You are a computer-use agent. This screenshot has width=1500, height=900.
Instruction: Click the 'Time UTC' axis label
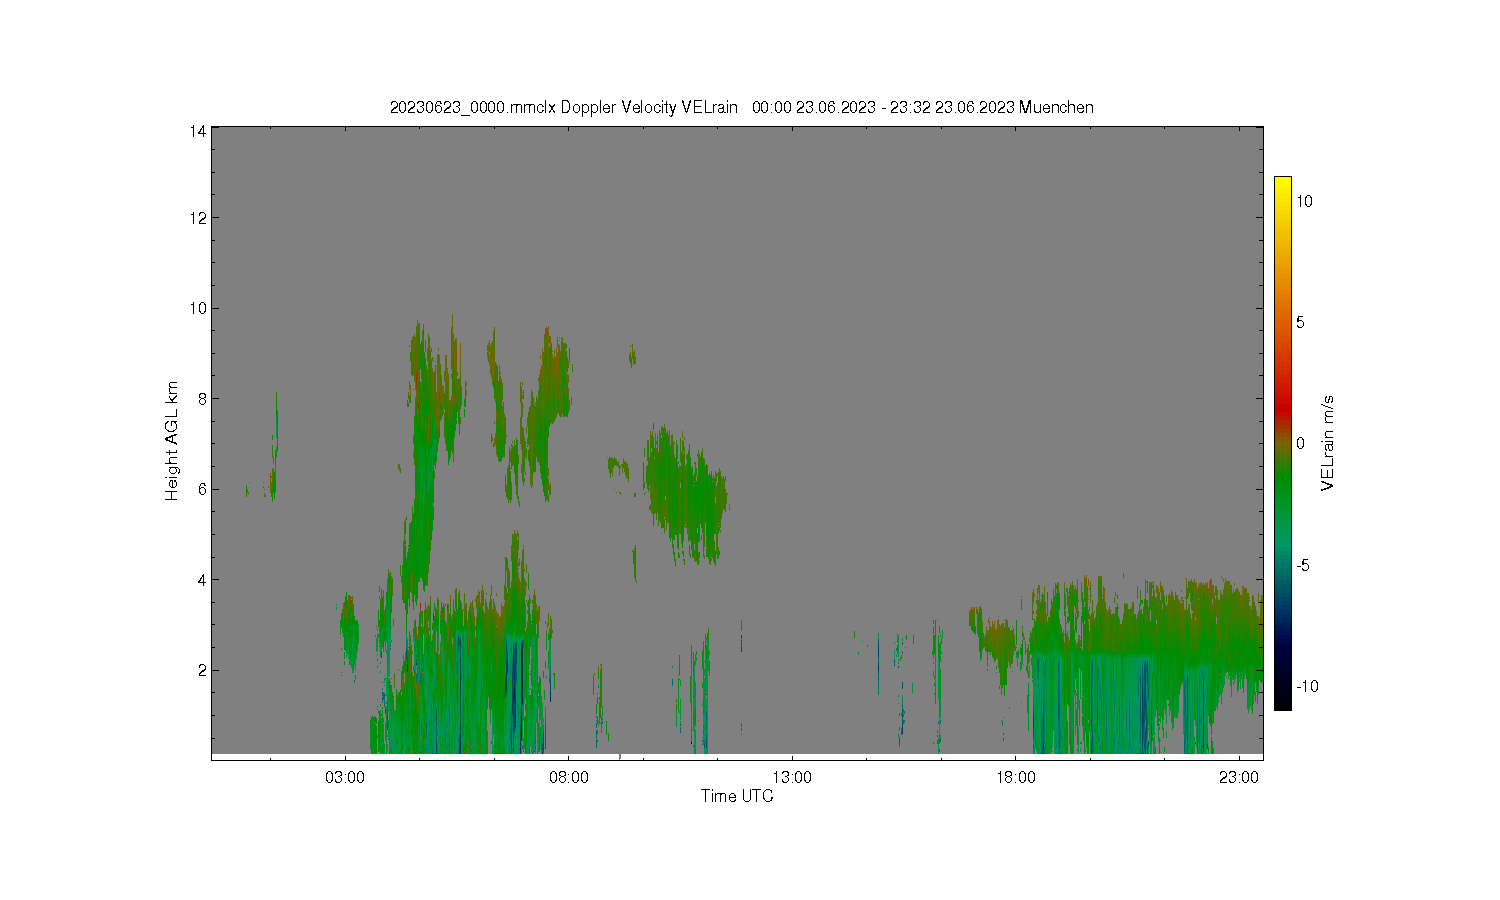click(737, 796)
